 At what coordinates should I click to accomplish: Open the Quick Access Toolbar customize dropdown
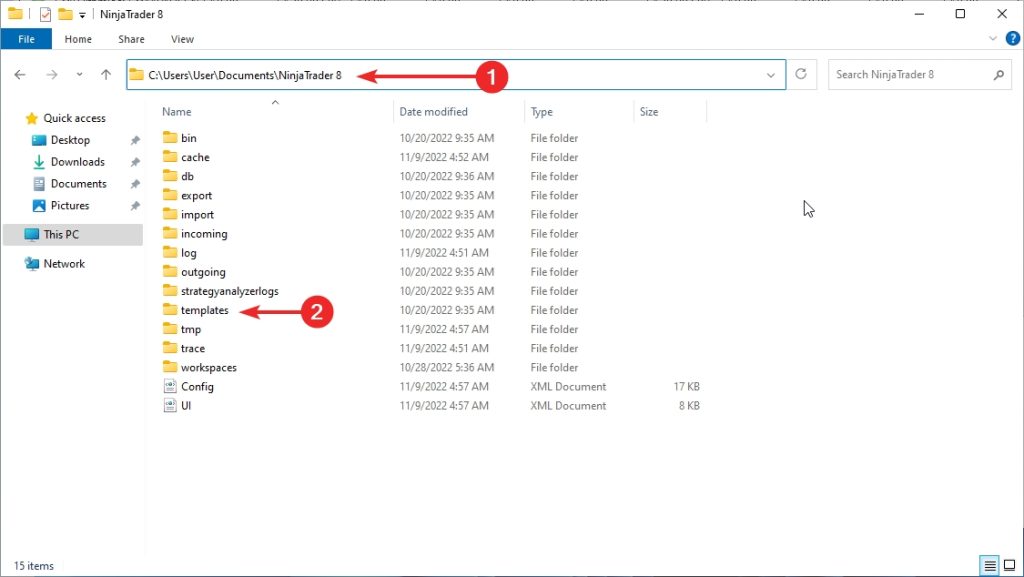82,15
